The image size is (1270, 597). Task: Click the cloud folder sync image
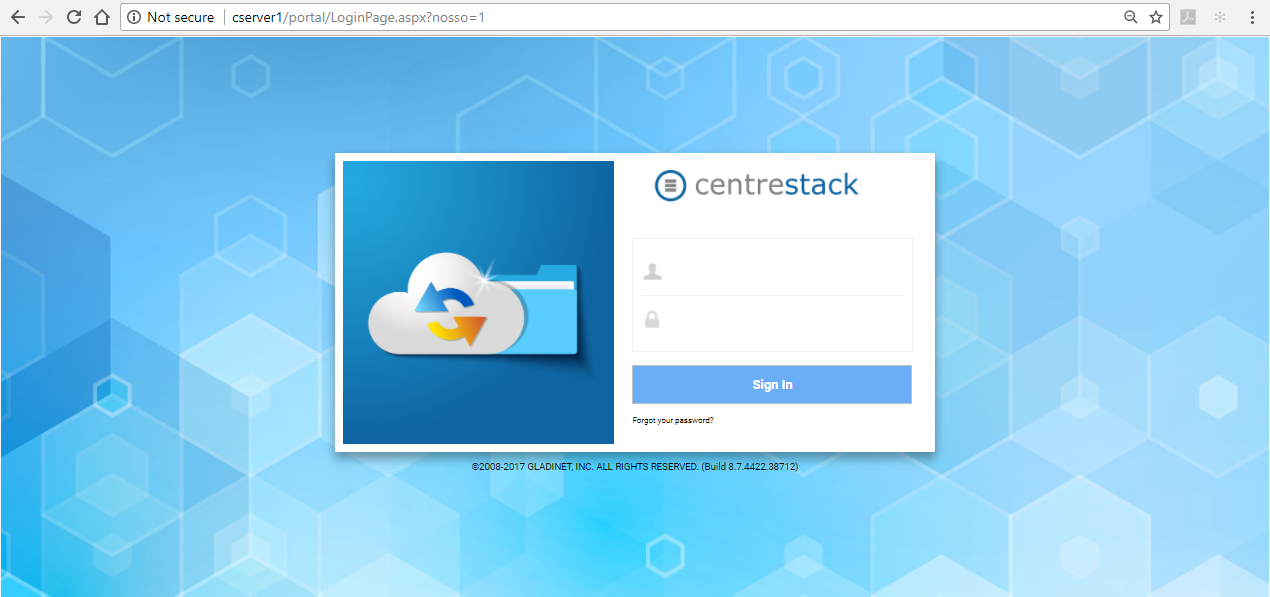(x=478, y=302)
